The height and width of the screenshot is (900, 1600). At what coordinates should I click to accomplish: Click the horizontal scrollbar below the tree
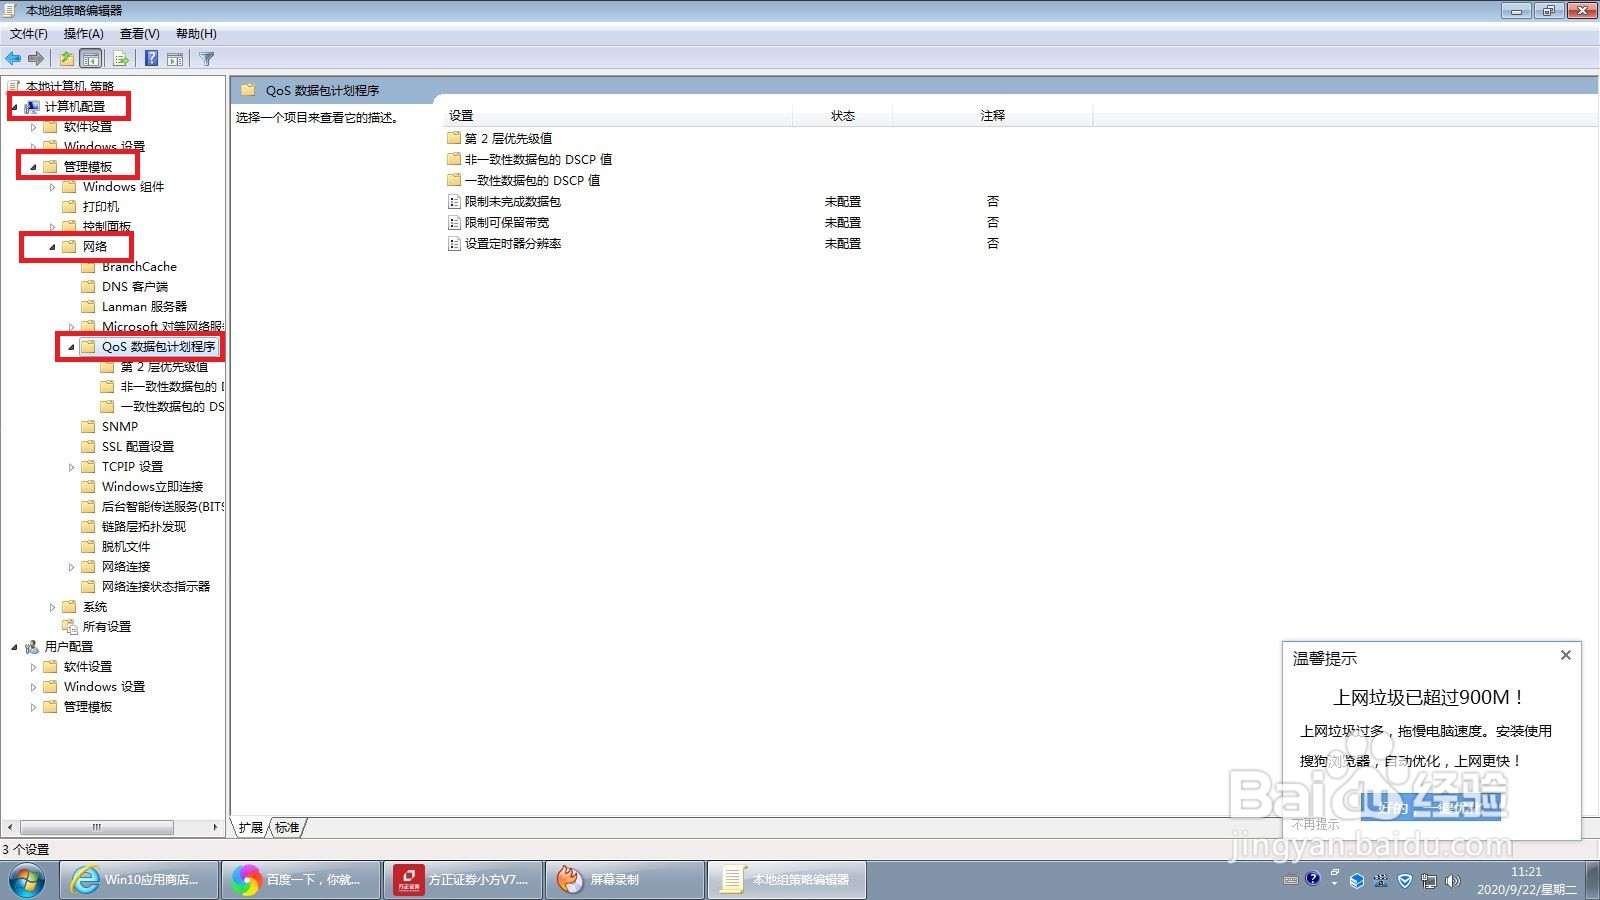[95, 828]
